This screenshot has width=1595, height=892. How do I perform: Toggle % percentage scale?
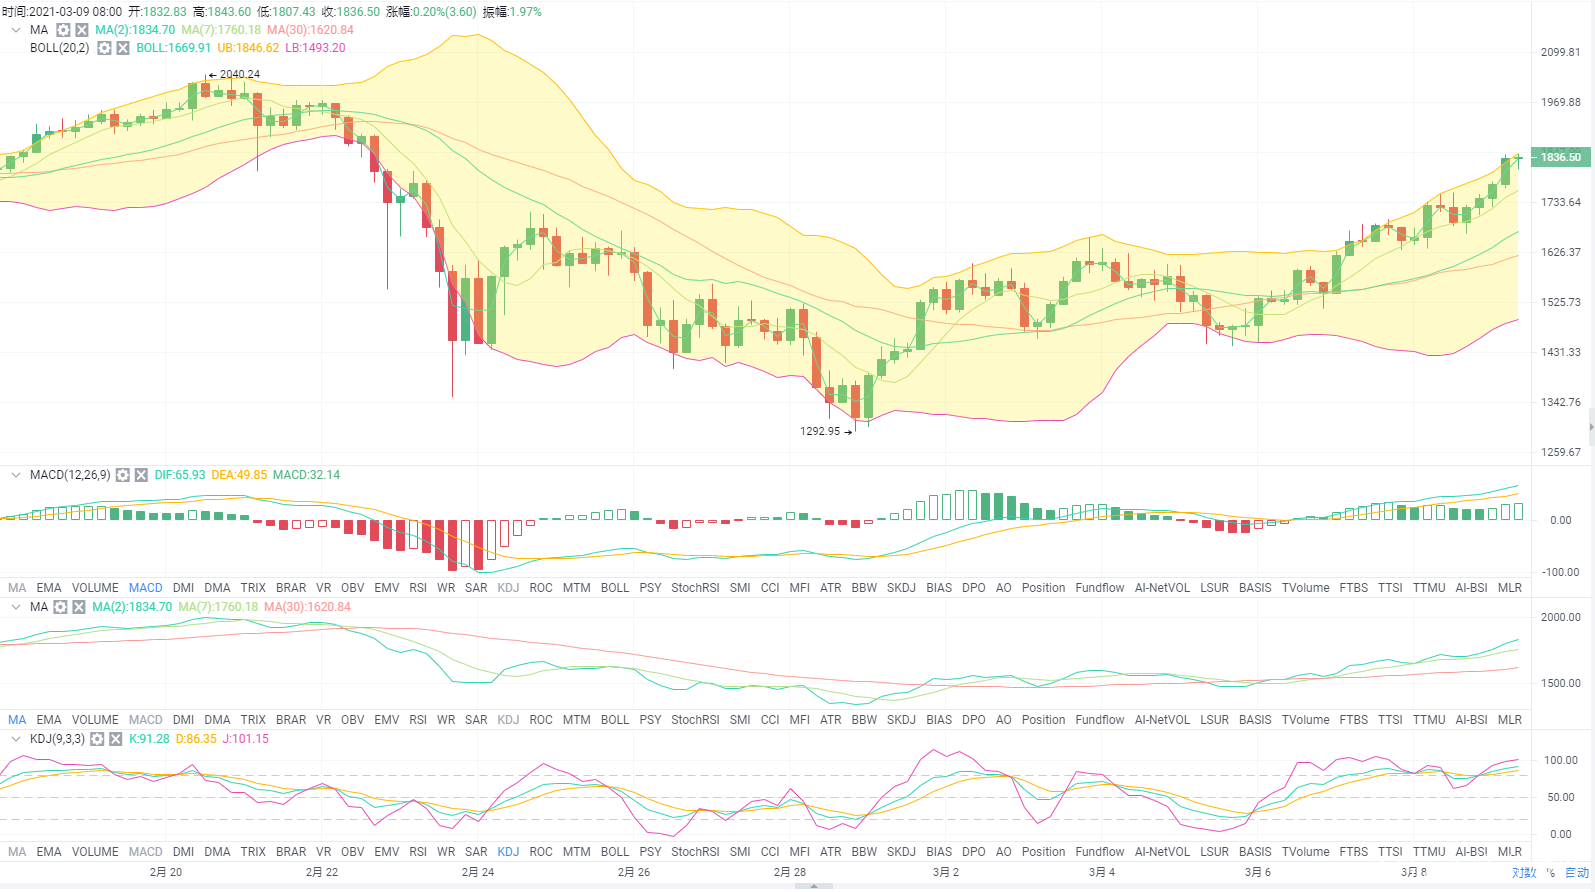1551,873
